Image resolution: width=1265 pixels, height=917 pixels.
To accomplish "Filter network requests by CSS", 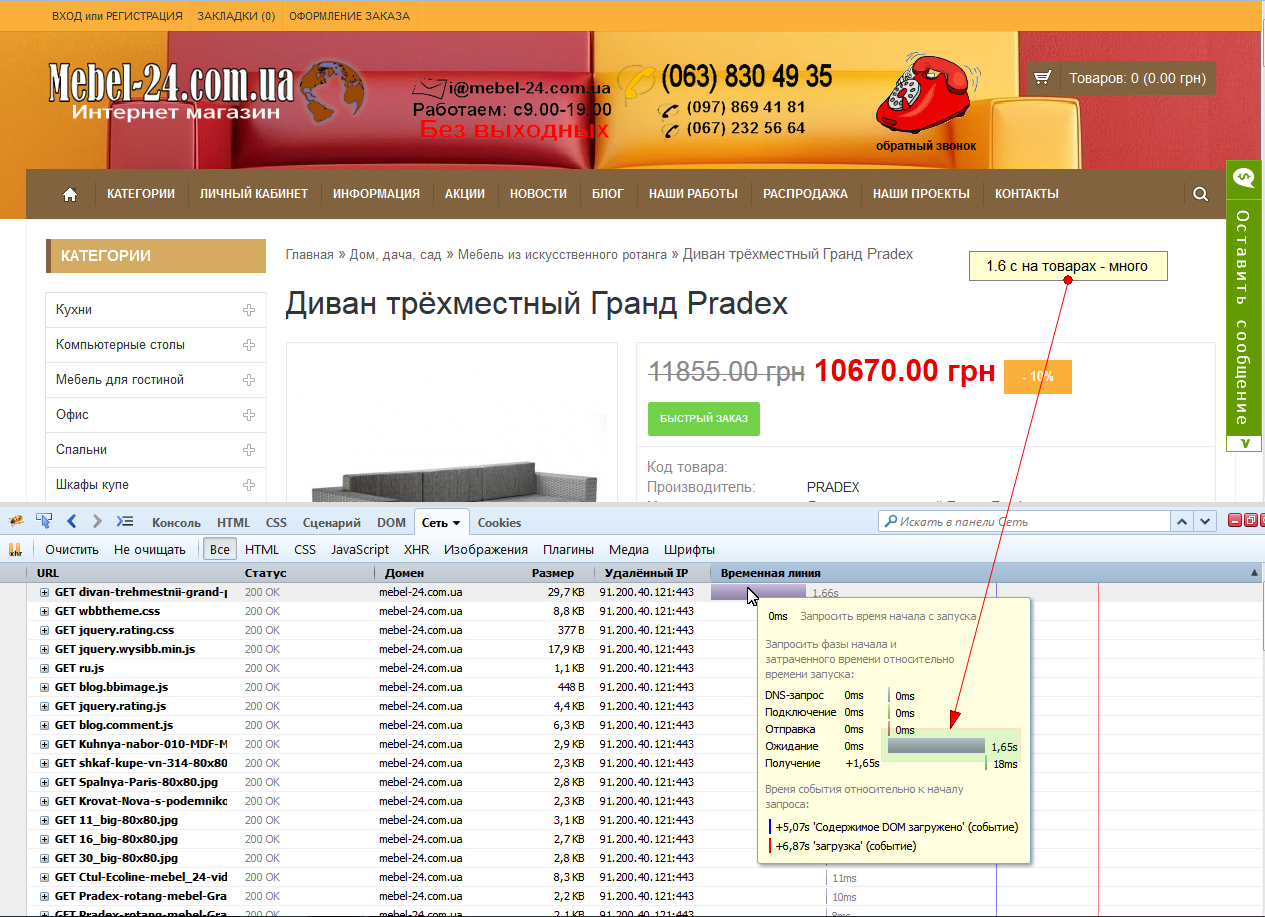I will tap(305, 549).
